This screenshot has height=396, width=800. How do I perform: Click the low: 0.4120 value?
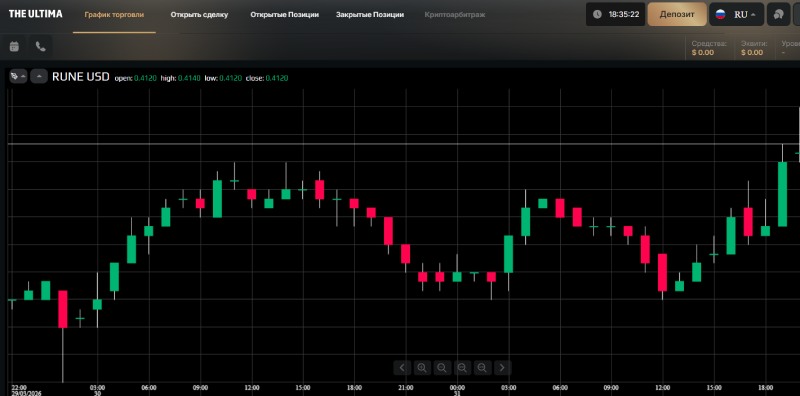pyautogui.click(x=222, y=78)
